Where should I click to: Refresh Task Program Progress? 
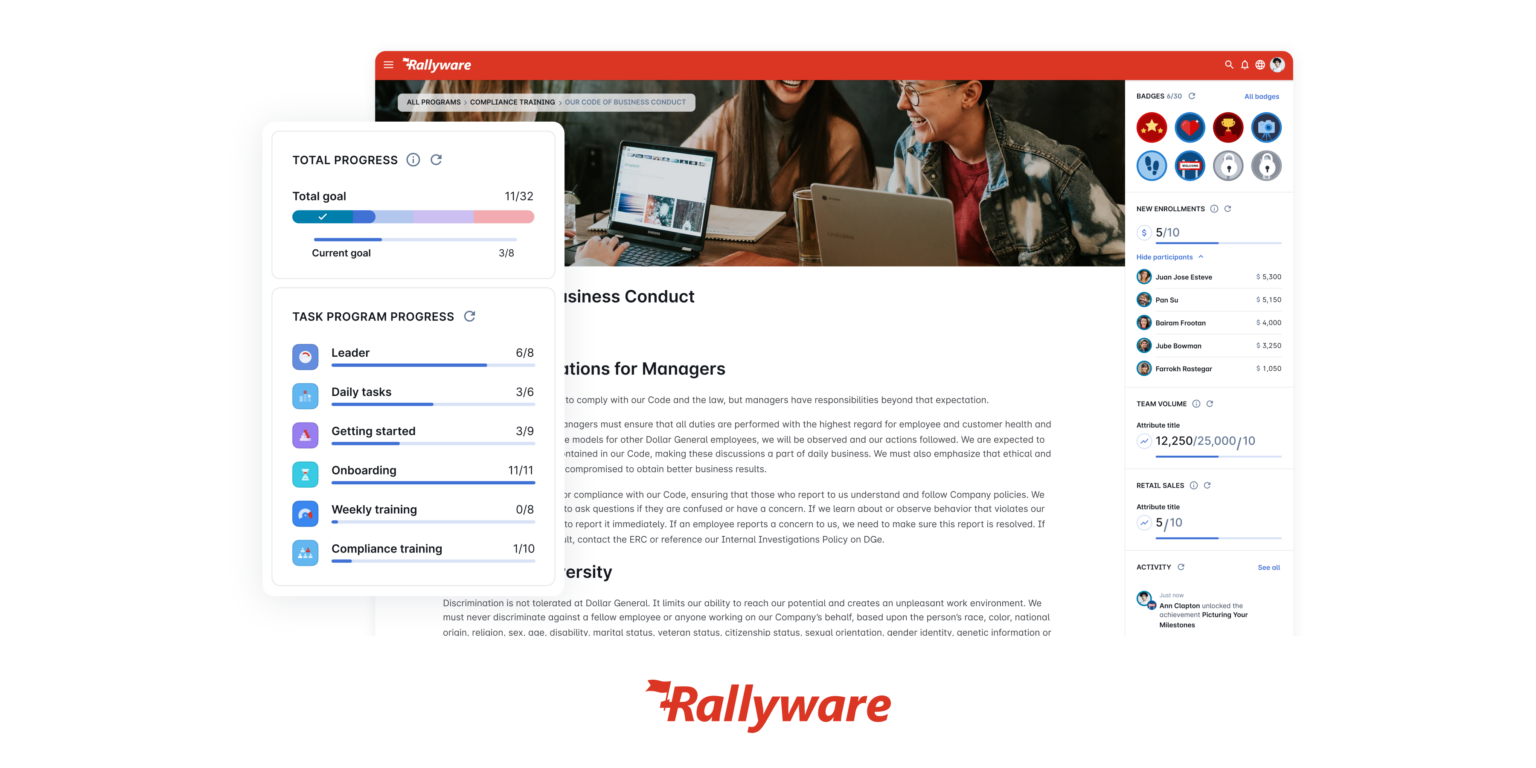point(470,316)
